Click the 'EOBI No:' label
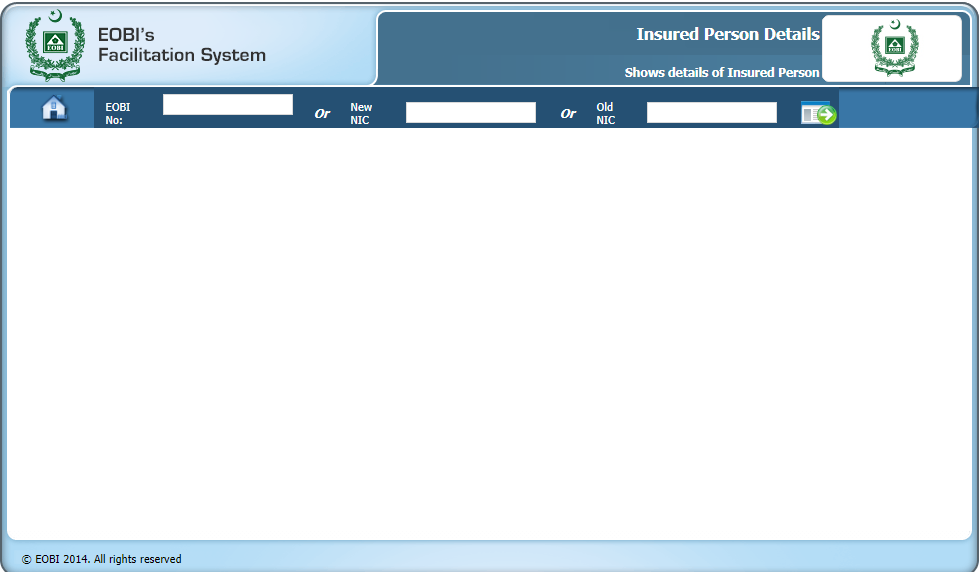Viewport: 979px width, 572px height. pos(118,114)
